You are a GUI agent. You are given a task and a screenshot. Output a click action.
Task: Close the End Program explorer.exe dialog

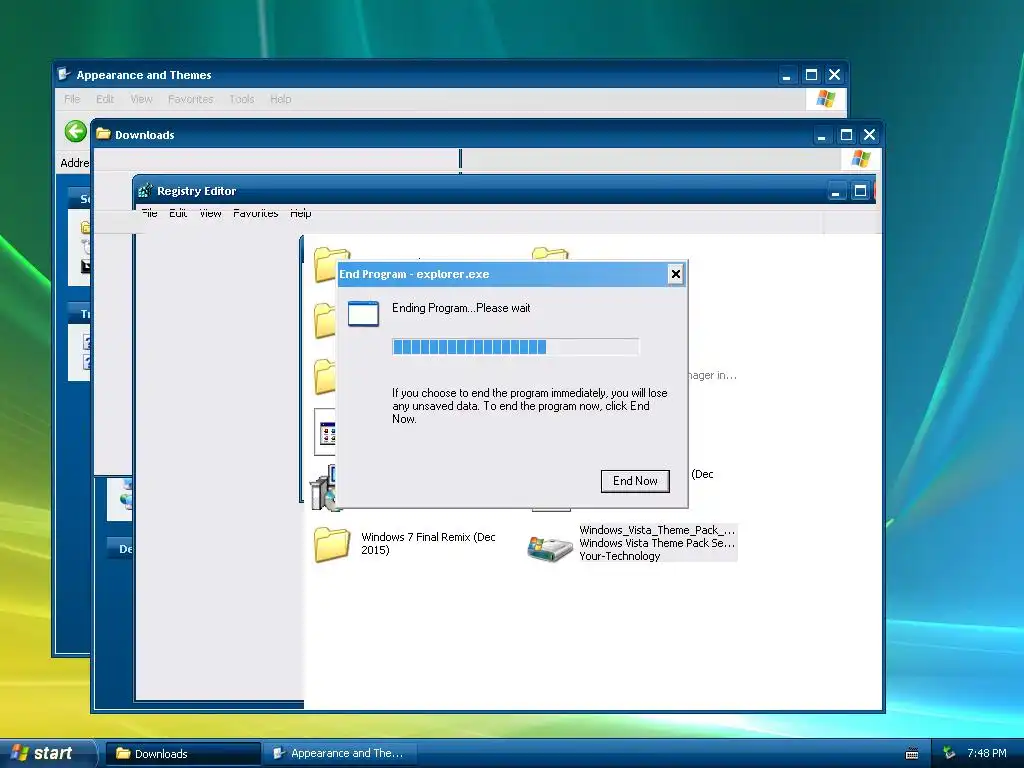coord(676,274)
